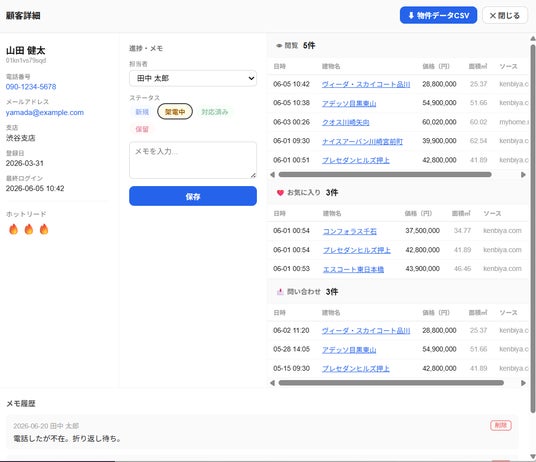Click the date 06-05 10:42 in 閲覧
This screenshot has height=462, width=536.
291,84
